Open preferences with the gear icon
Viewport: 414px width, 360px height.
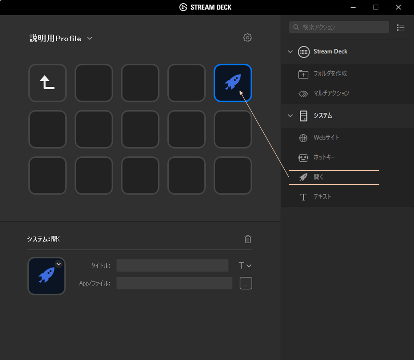pyautogui.click(x=247, y=38)
